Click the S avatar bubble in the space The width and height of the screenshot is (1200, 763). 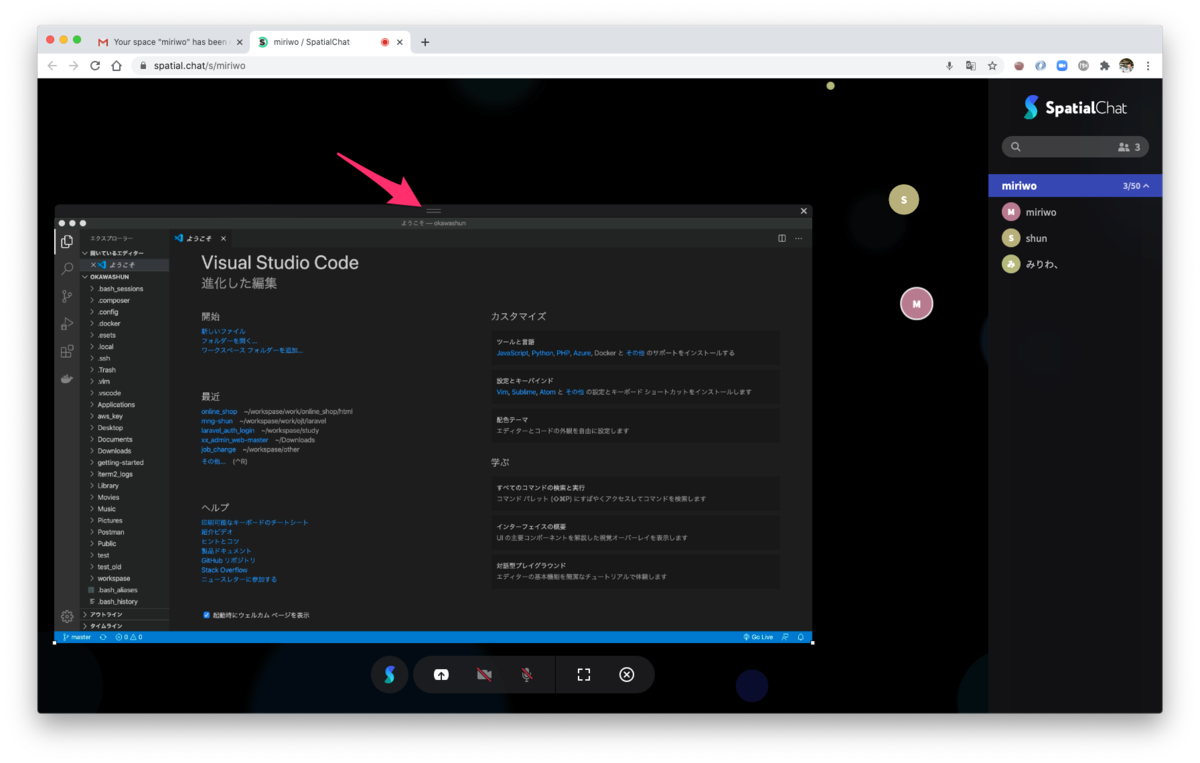pos(904,200)
